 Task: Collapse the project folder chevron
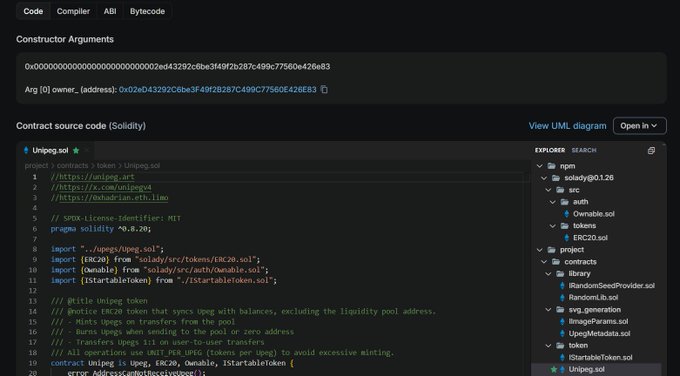(539, 250)
